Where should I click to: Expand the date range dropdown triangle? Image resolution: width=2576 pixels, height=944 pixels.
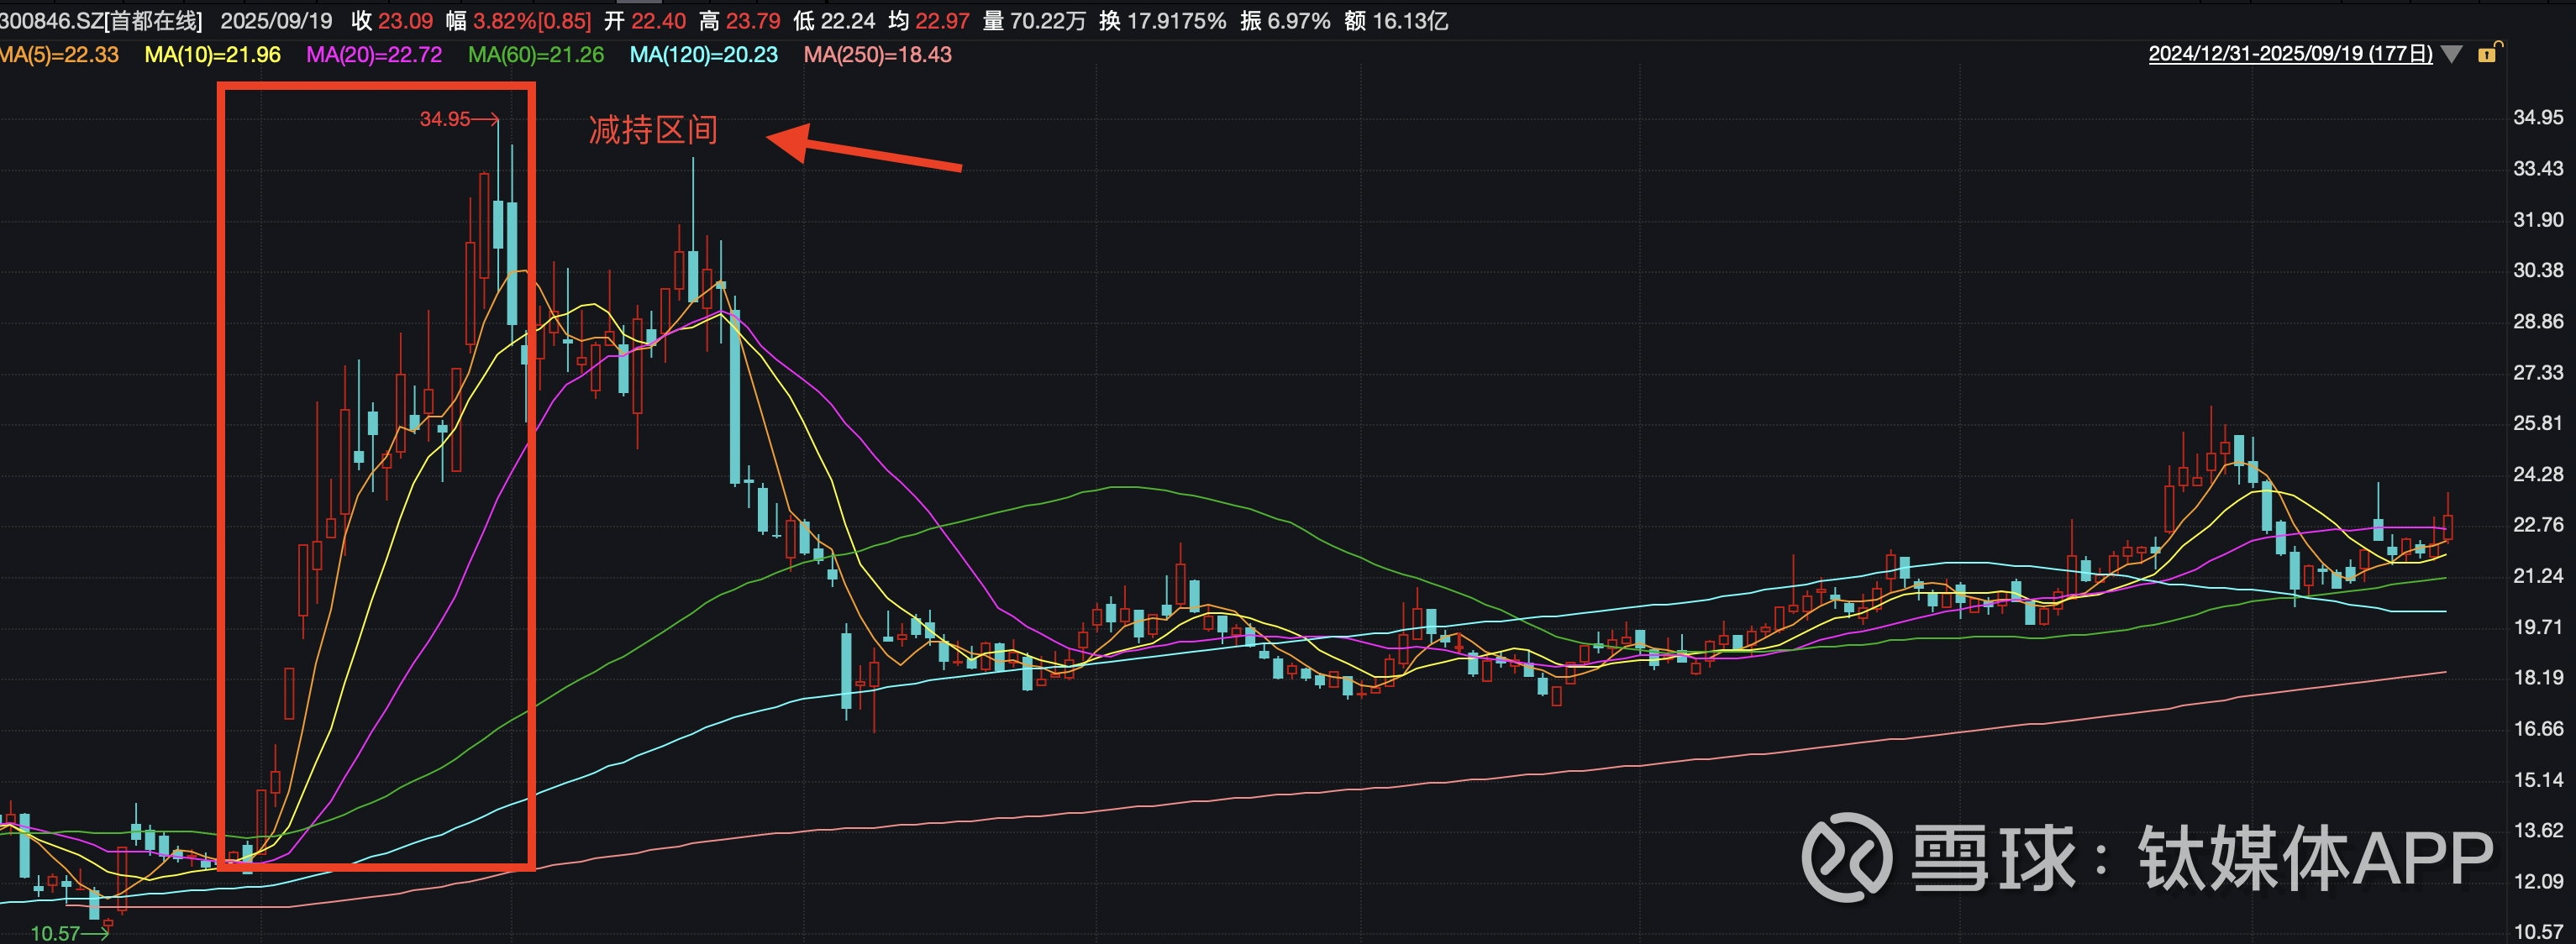[x=2451, y=54]
